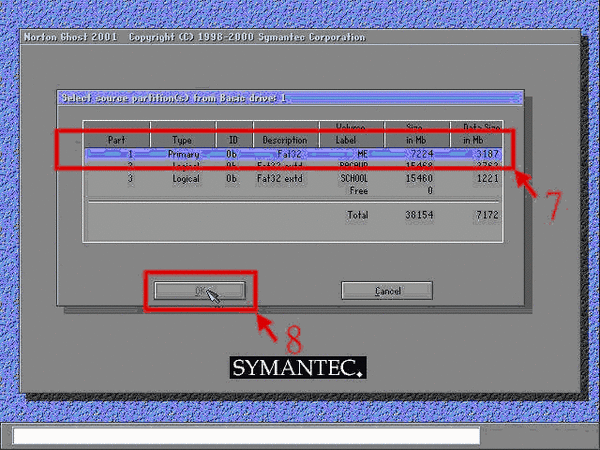Click the Free space row label
The width and height of the screenshot is (600, 450).
[359, 191]
